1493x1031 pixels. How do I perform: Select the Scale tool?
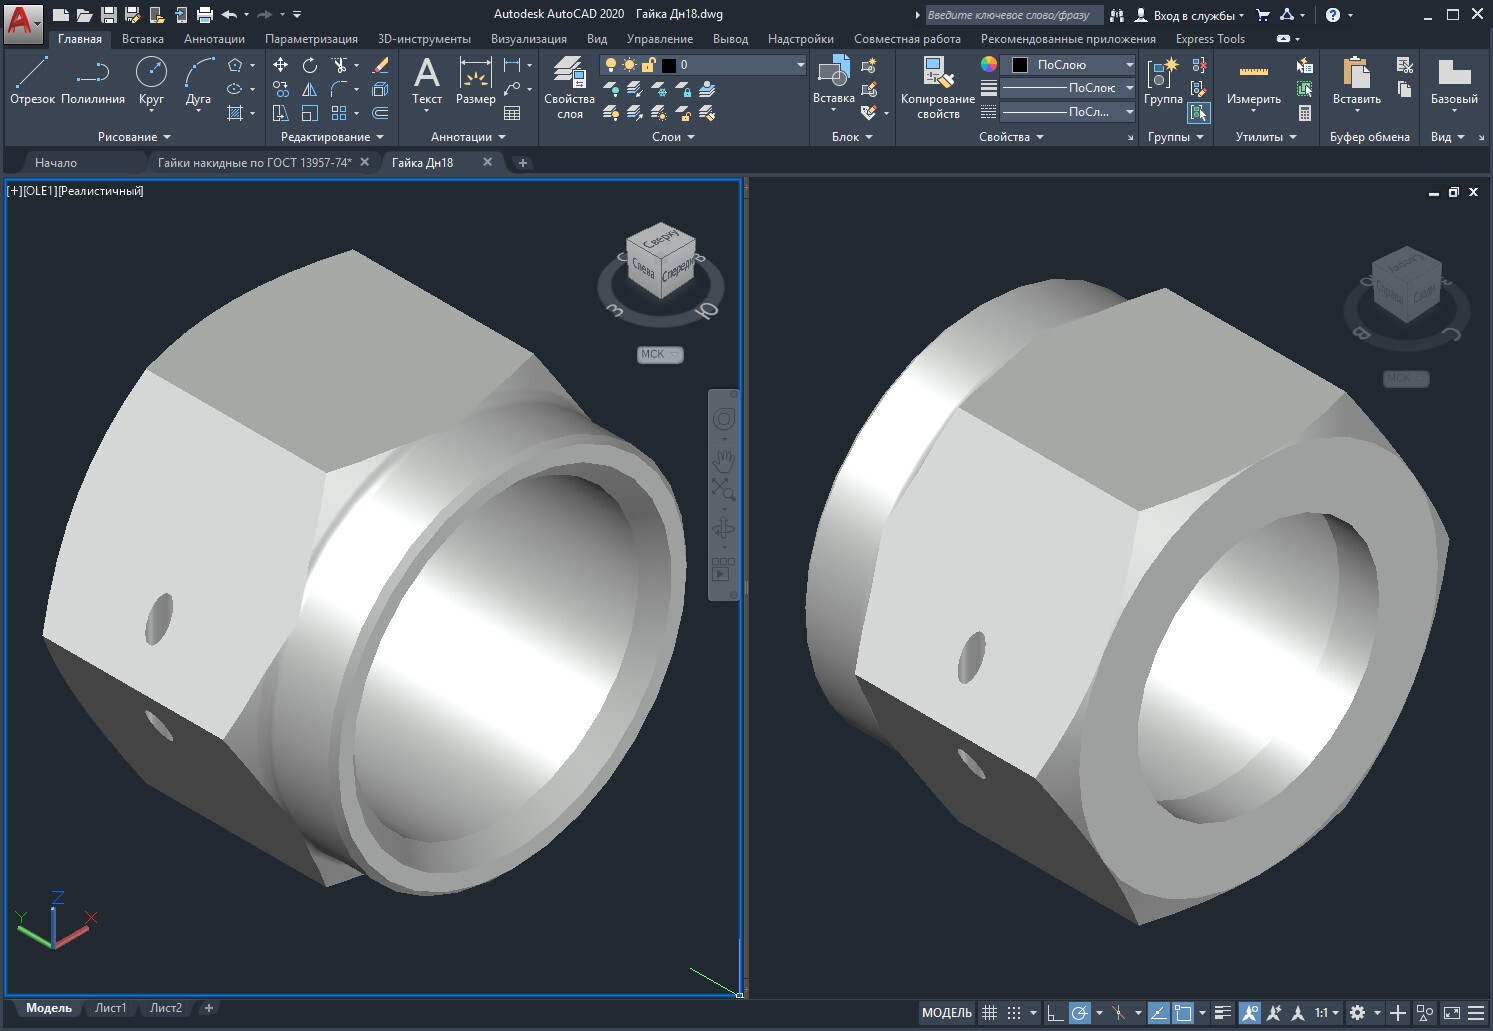point(310,113)
